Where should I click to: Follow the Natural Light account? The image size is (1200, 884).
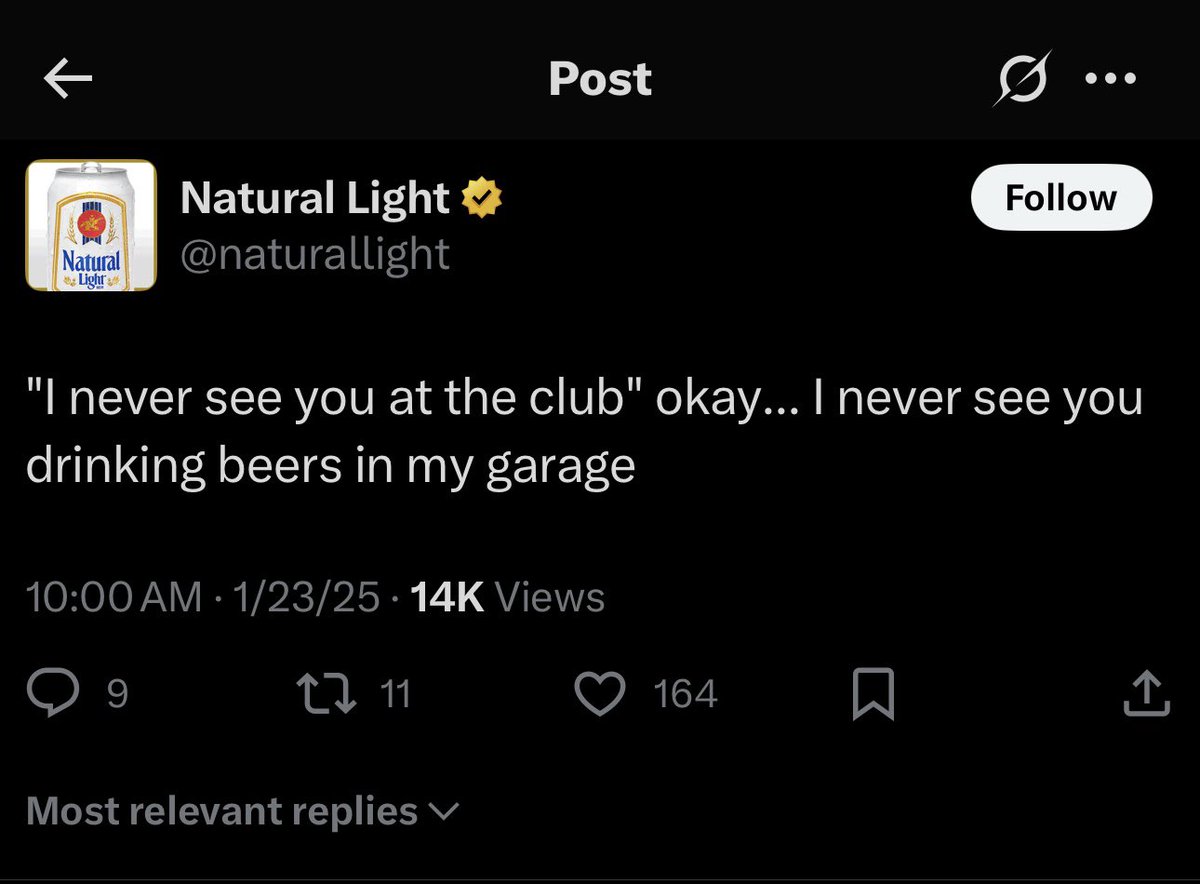[1061, 198]
